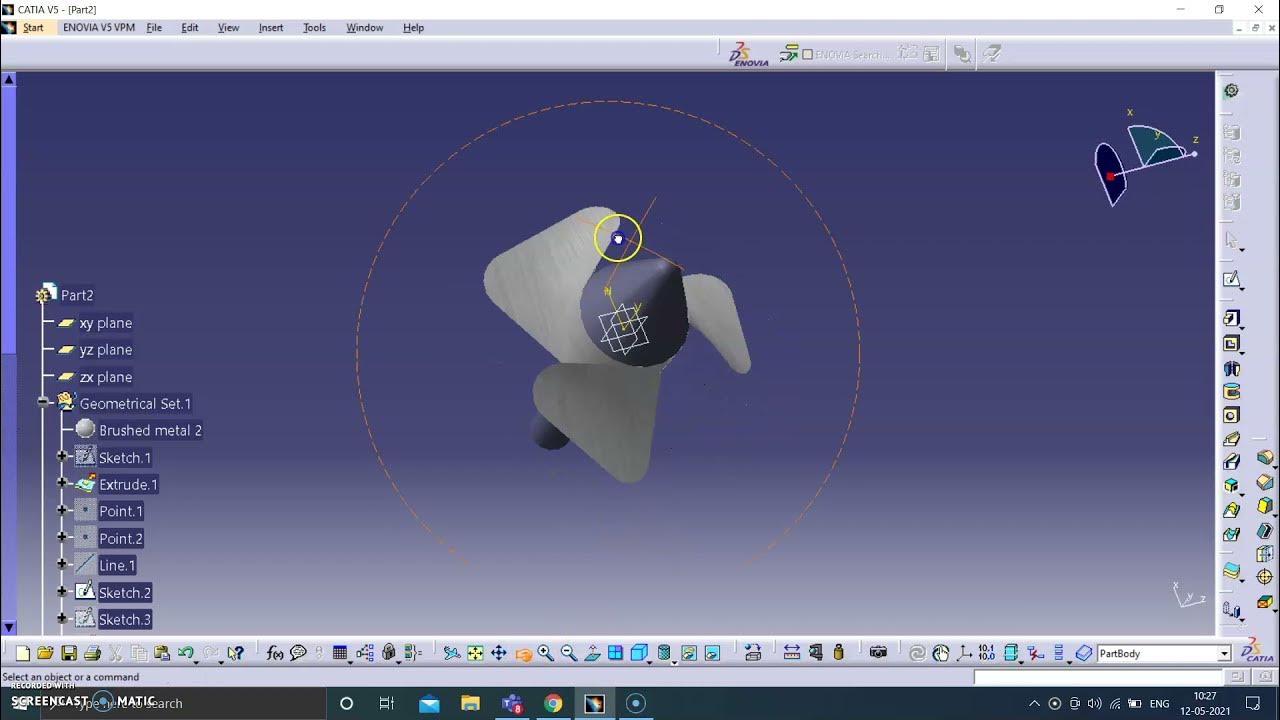Open the File menu
This screenshot has width=1280, height=720.
pyautogui.click(x=154, y=28)
